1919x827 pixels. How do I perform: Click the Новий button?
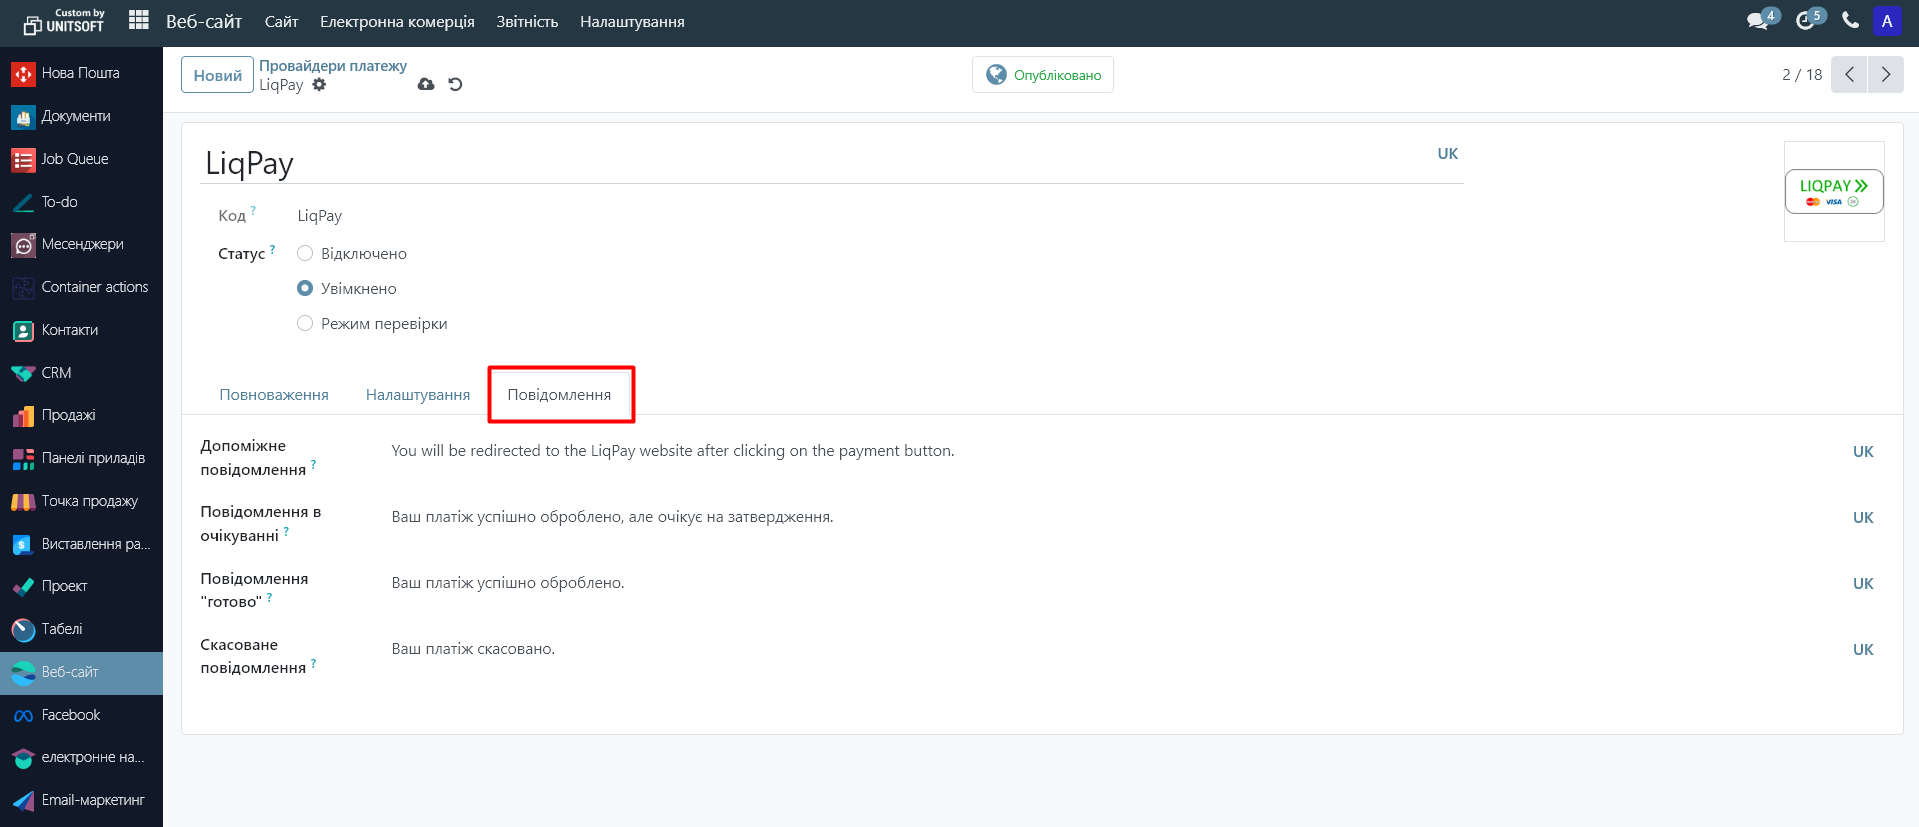tap(217, 75)
